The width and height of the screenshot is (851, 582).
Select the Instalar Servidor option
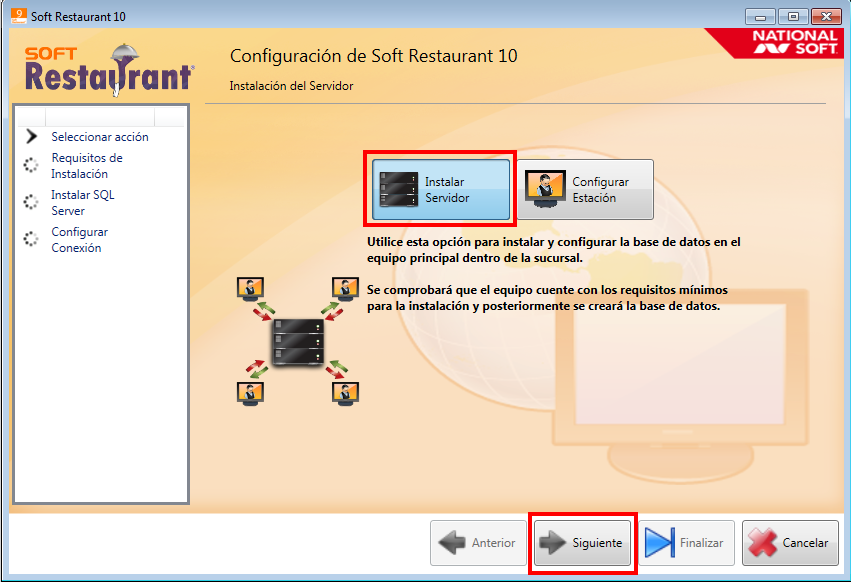point(441,189)
